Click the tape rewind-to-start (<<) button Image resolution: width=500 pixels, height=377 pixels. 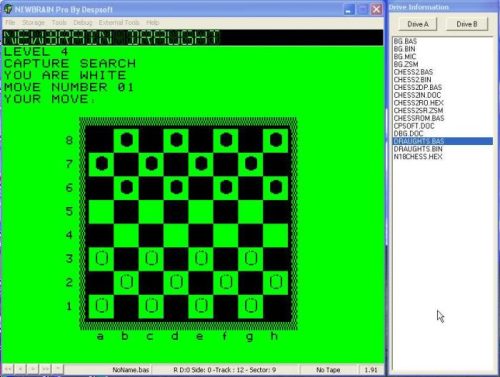point(8,369)
